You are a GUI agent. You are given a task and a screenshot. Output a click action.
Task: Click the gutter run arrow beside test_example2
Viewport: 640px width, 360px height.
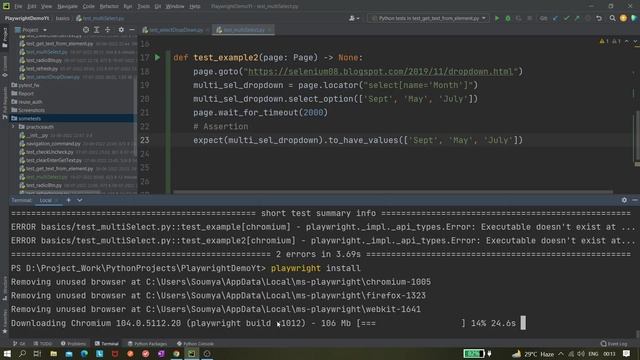pos(158,58)
